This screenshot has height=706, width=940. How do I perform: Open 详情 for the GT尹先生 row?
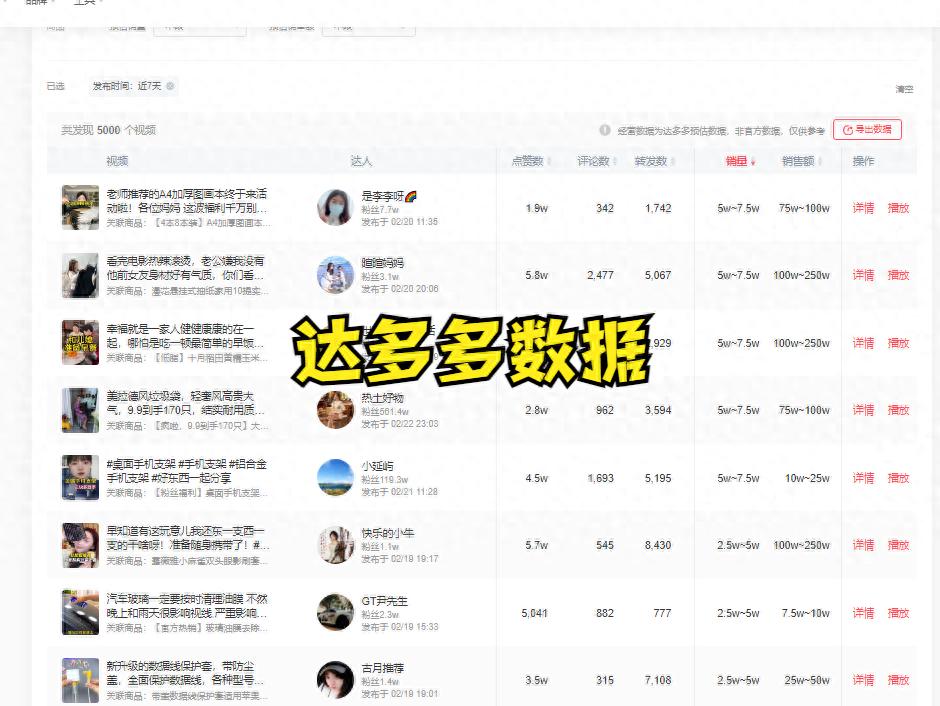click(x=863, y=614)
